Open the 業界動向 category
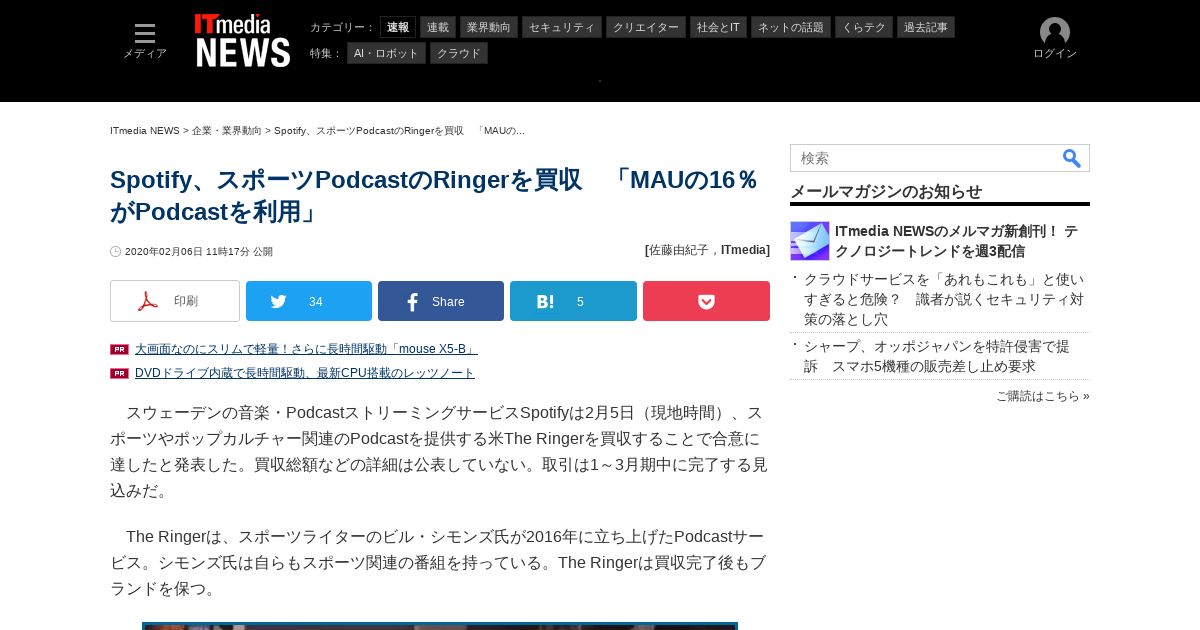The width and height of the screenshot is (1200, 630). (x=489, y=27)
